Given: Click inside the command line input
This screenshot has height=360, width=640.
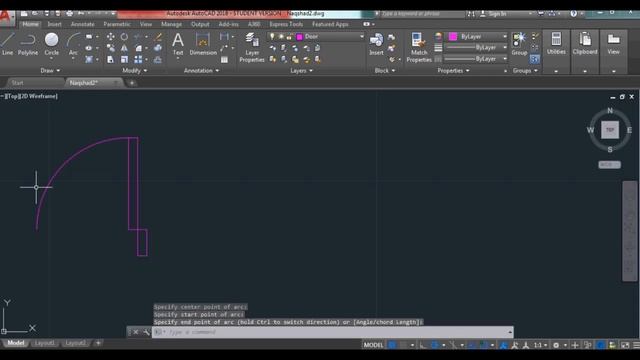Looking at the screenshot, I should click(x=333, y=332).
